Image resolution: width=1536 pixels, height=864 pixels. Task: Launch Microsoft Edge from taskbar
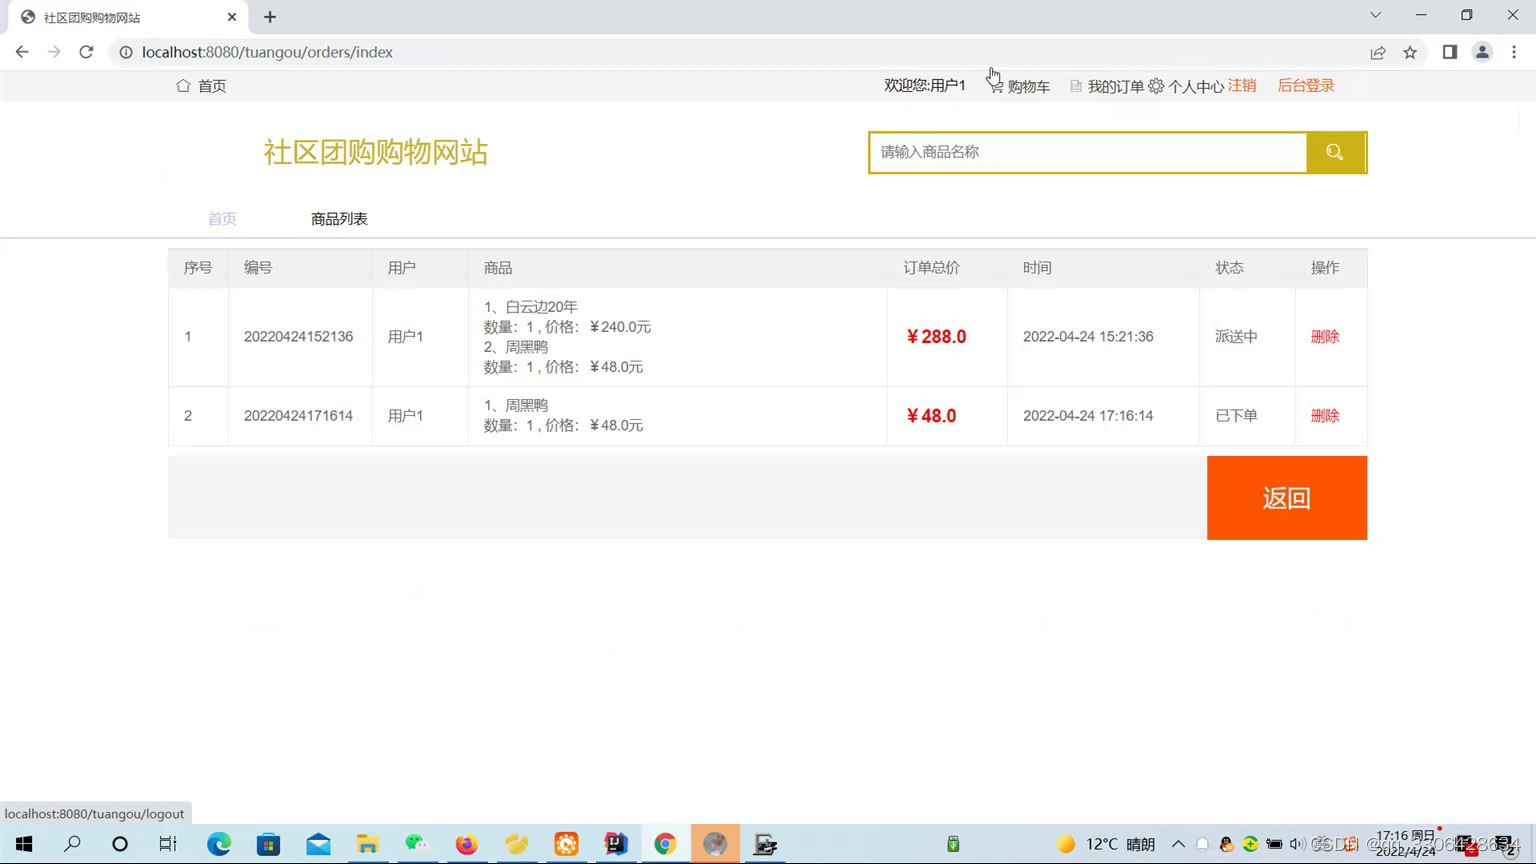click(219, 844)
